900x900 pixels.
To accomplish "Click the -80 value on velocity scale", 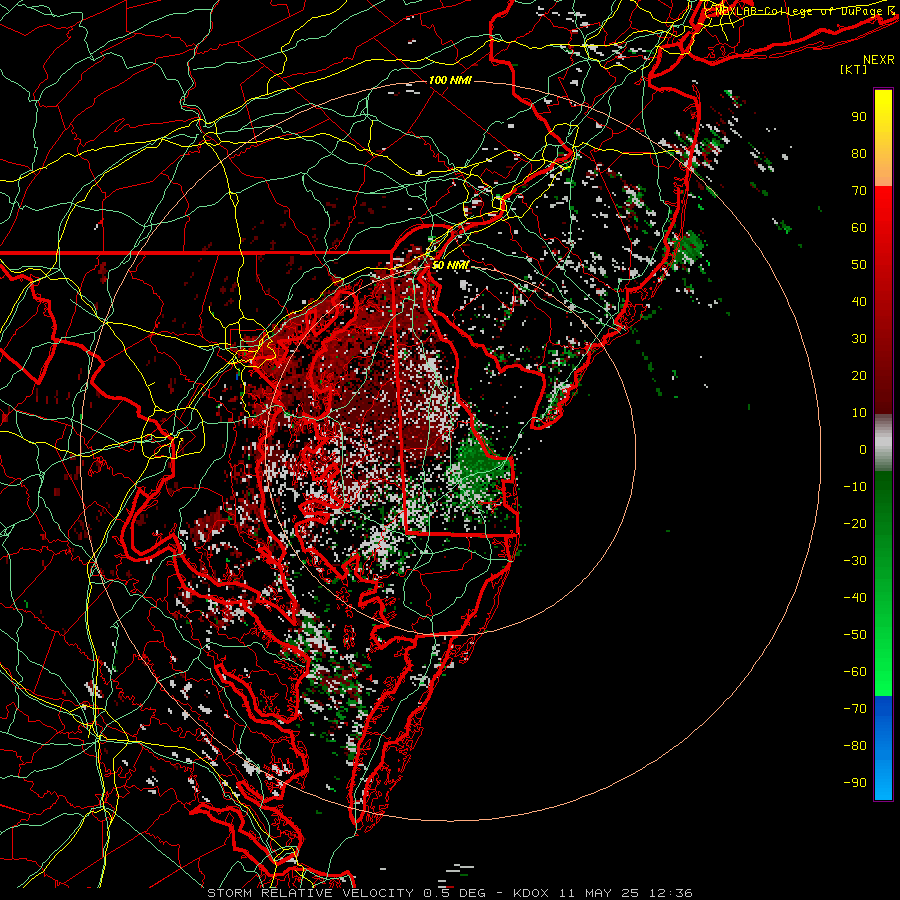I will click(855, 746).
